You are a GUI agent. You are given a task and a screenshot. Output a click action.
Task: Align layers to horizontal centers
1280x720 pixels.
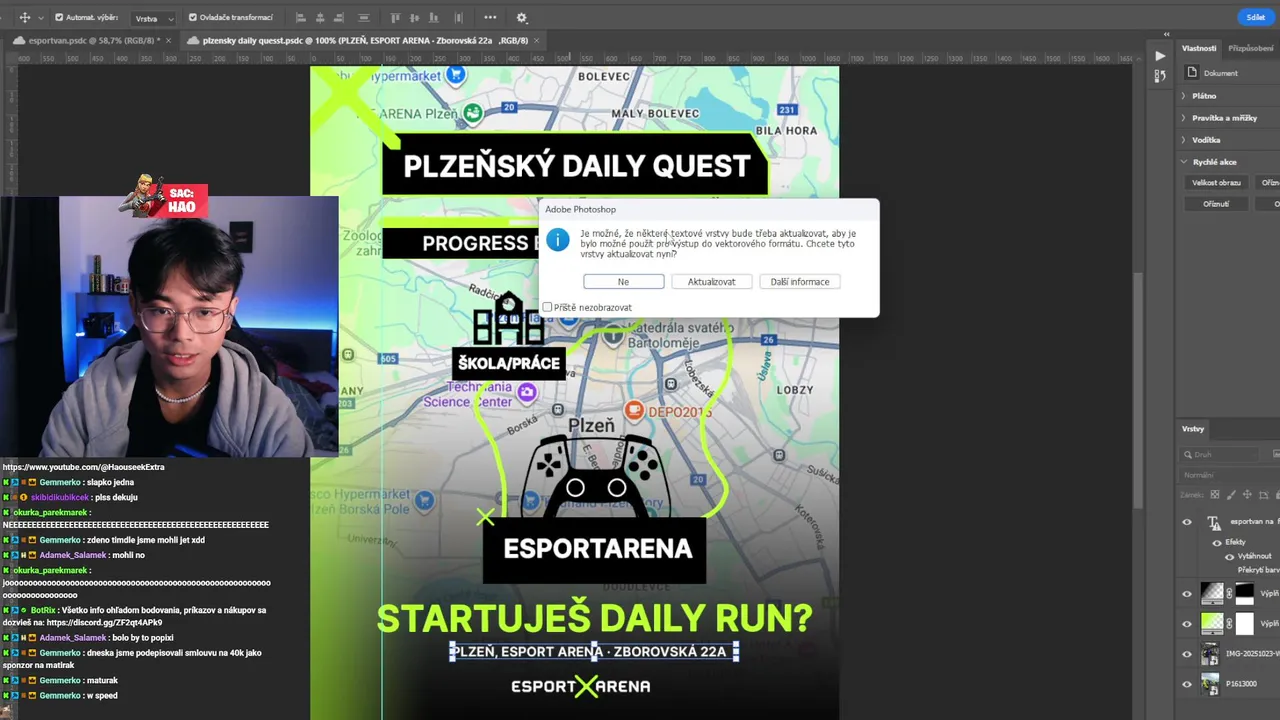tap(320, 17)
